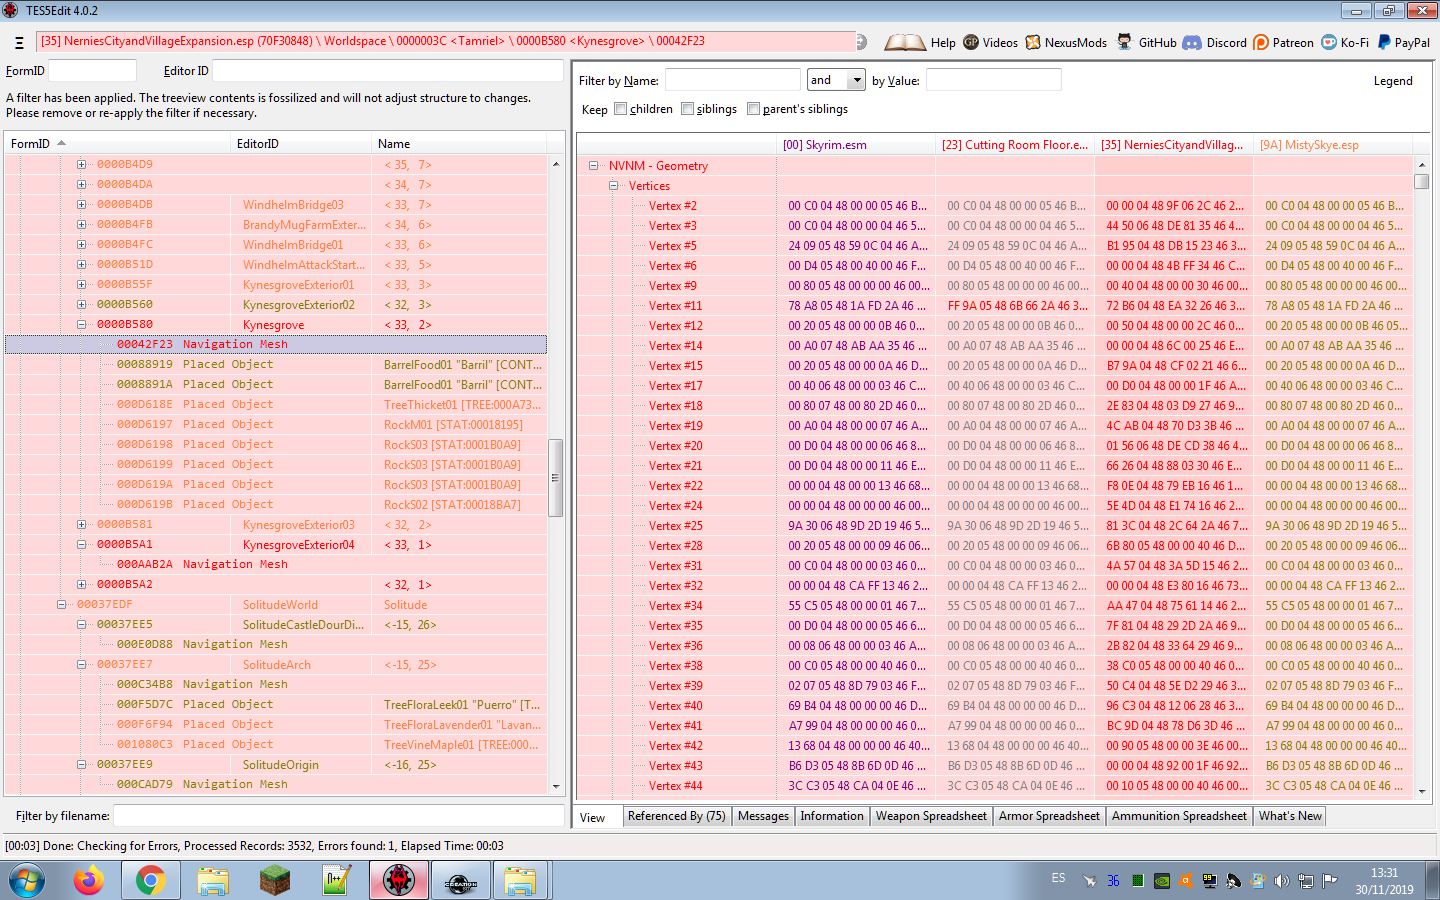Click the NVIDIA tray icon

click(x=1162, y=881)
